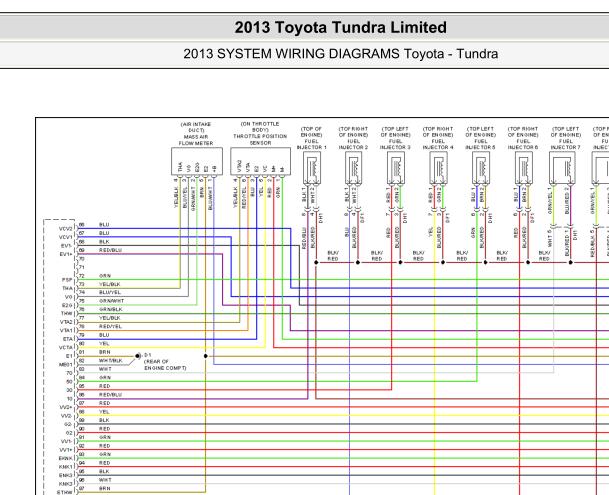Click the "(REAR OF ENGINE COMPT)" note
The image size is (609, 495).
tap(165, 364)
